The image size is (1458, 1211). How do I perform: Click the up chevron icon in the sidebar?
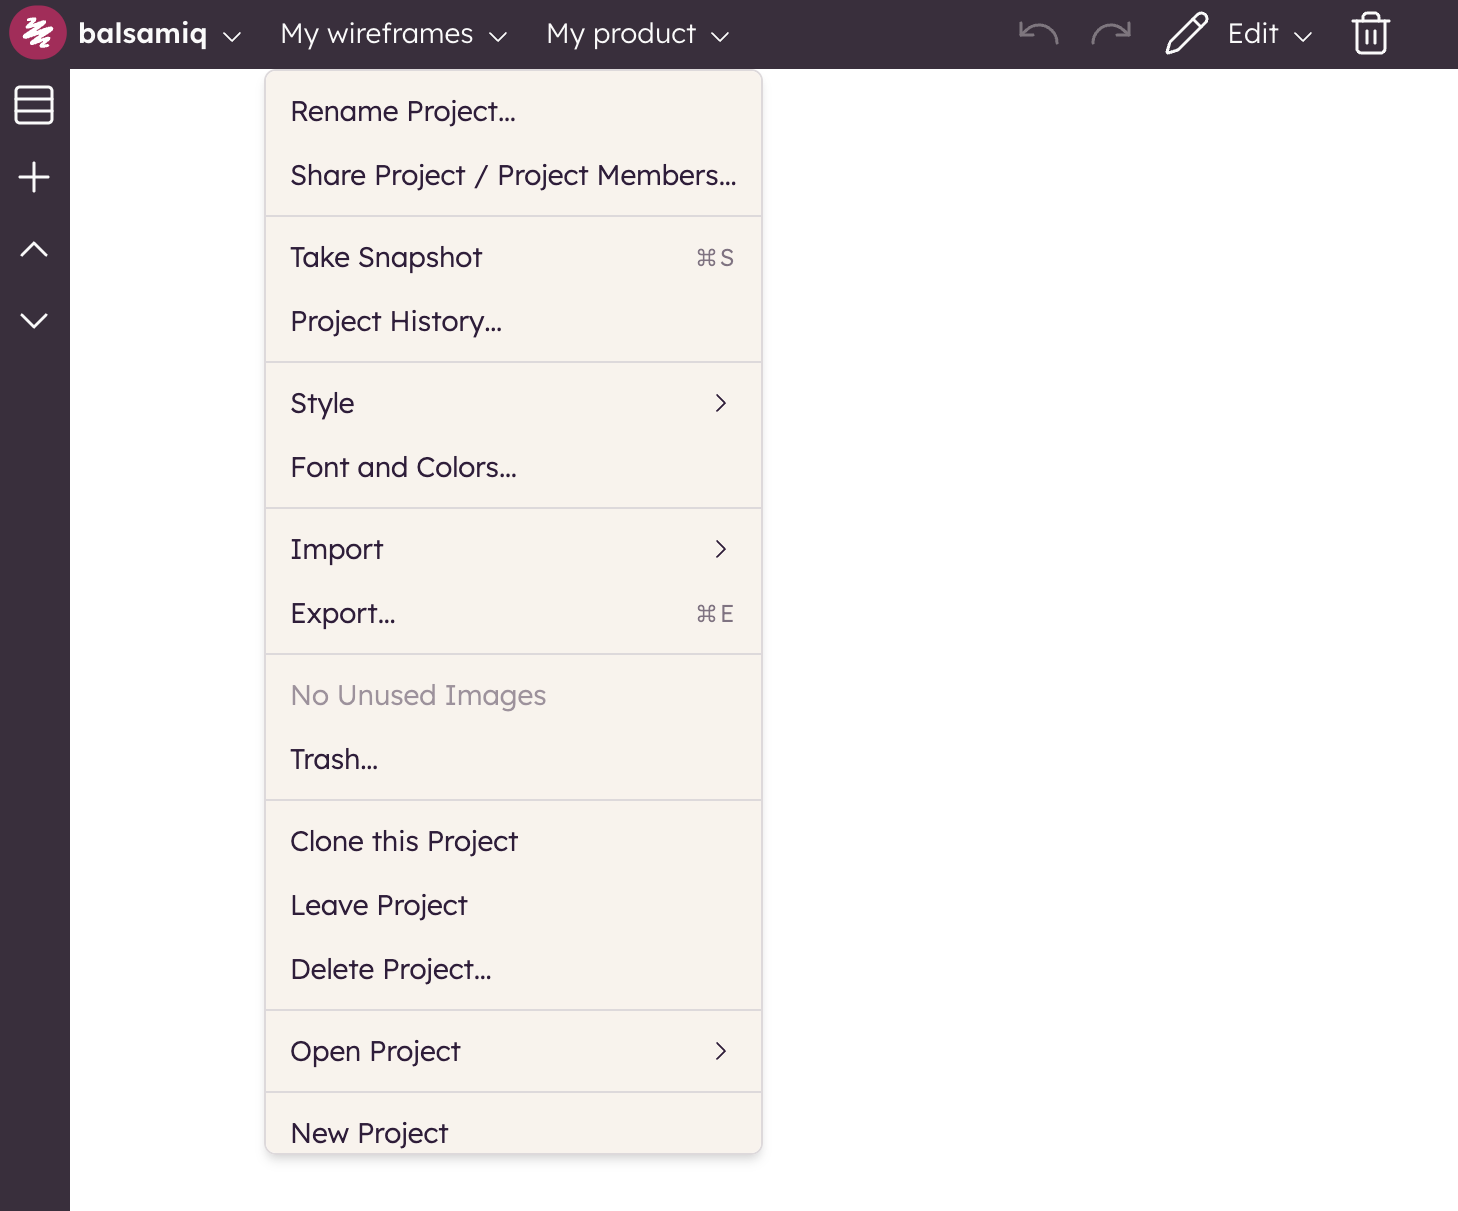pos(34,249)
